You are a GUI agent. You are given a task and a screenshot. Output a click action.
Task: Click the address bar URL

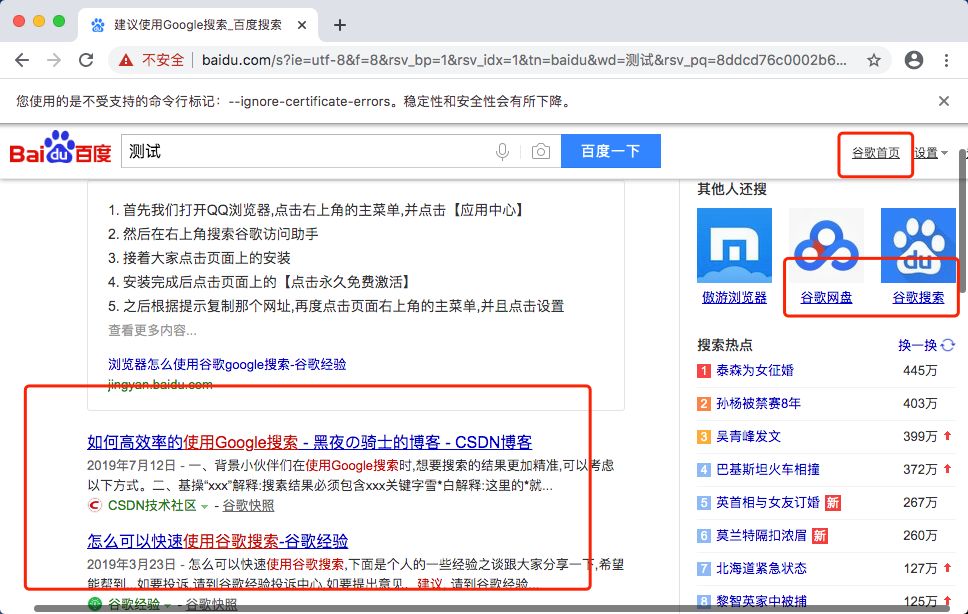pos(524,60)
